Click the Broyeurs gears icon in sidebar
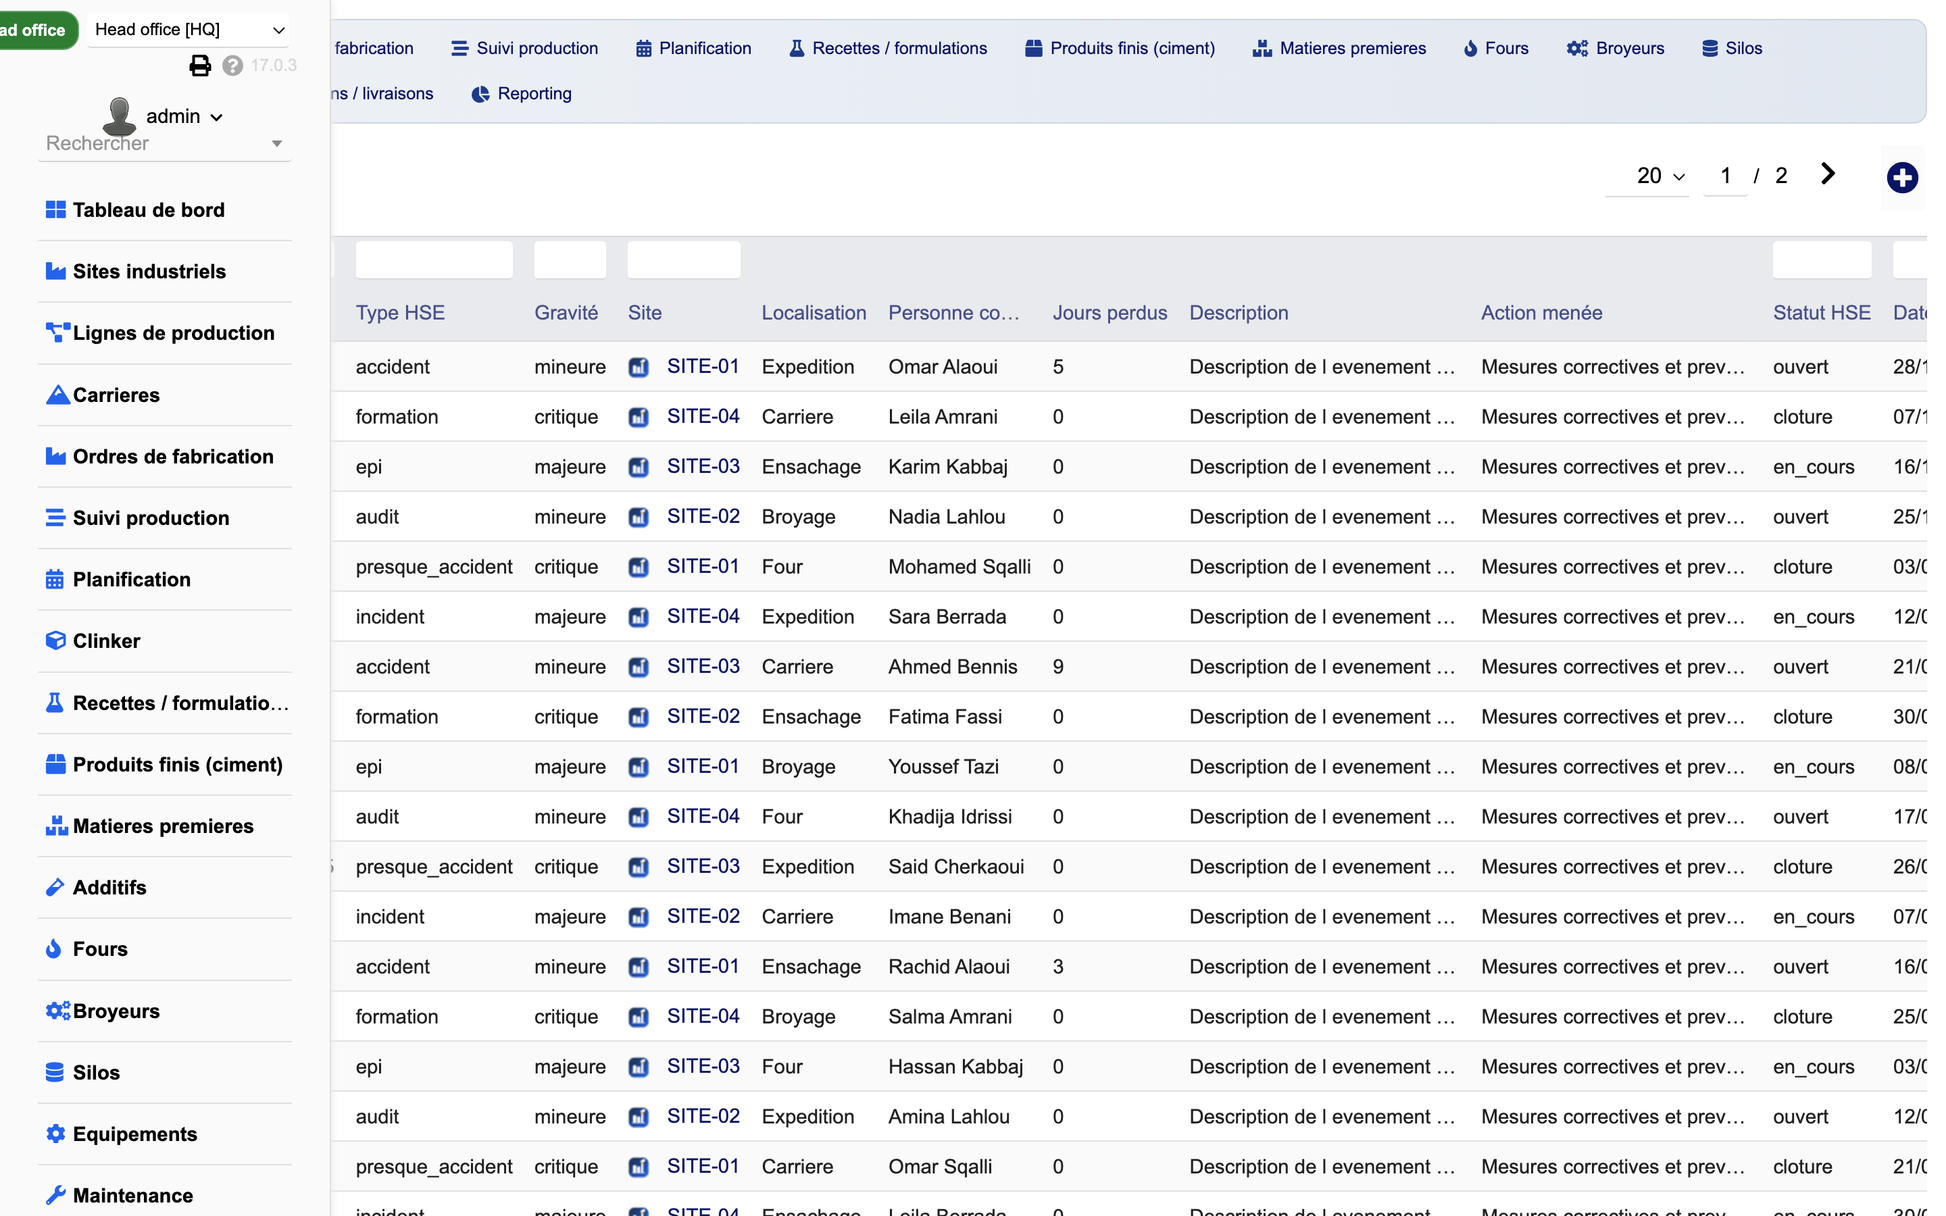Image resolution: width=1946 pixels, height=1216 pixels. pos(58,1011)
